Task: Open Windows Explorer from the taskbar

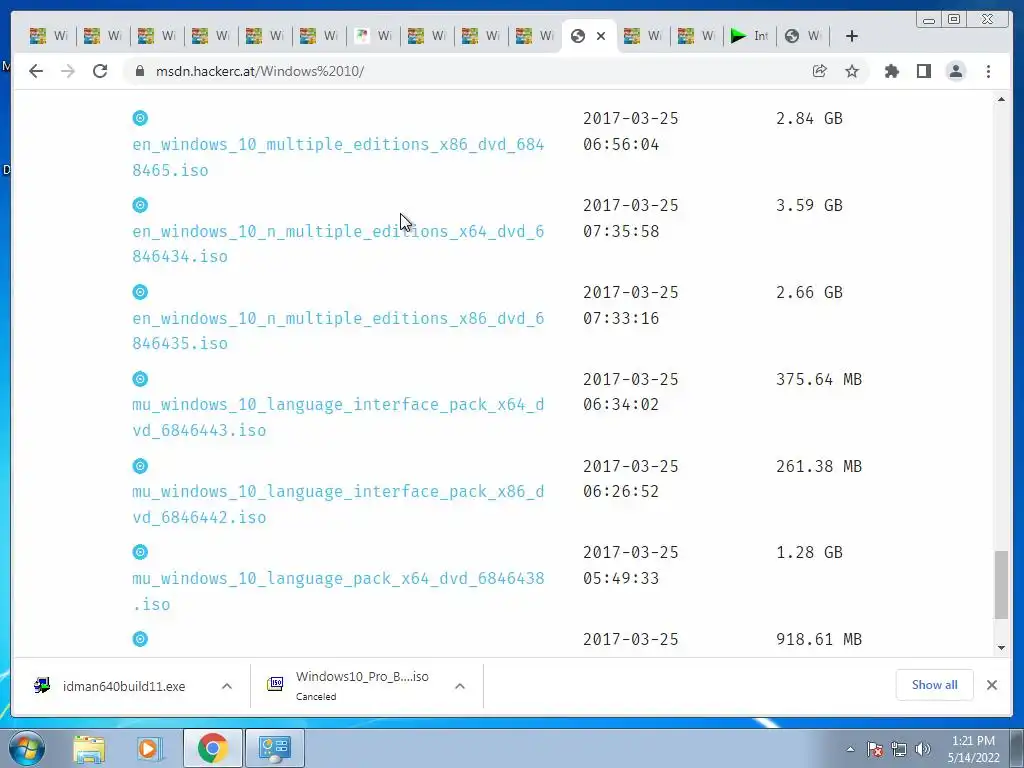Action: [89, 748]
